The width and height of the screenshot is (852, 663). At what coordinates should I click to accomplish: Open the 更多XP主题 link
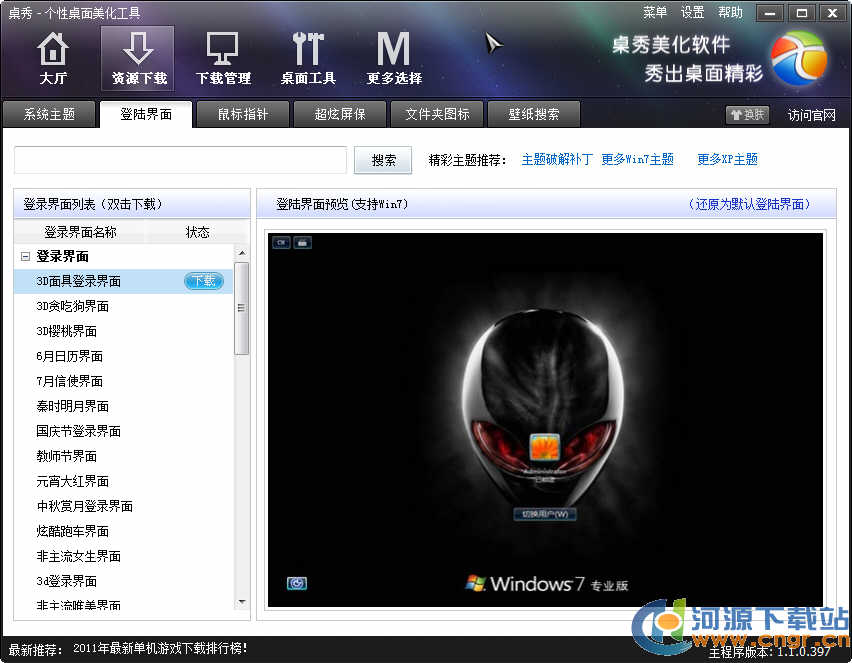728,159
